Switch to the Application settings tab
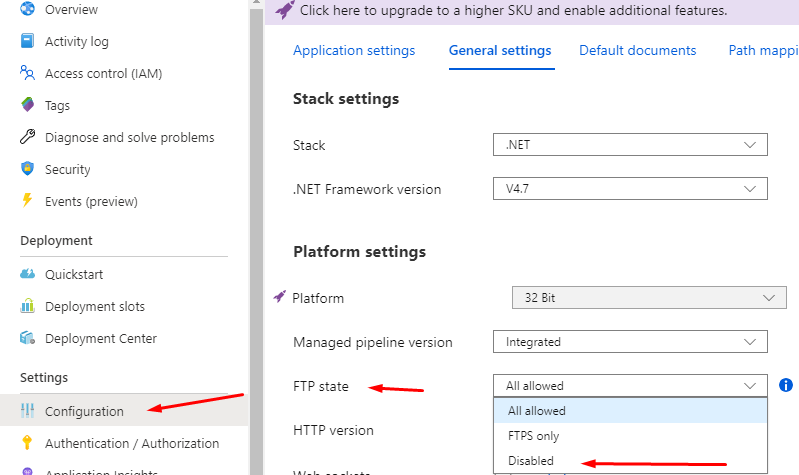 tap(354, 51)
